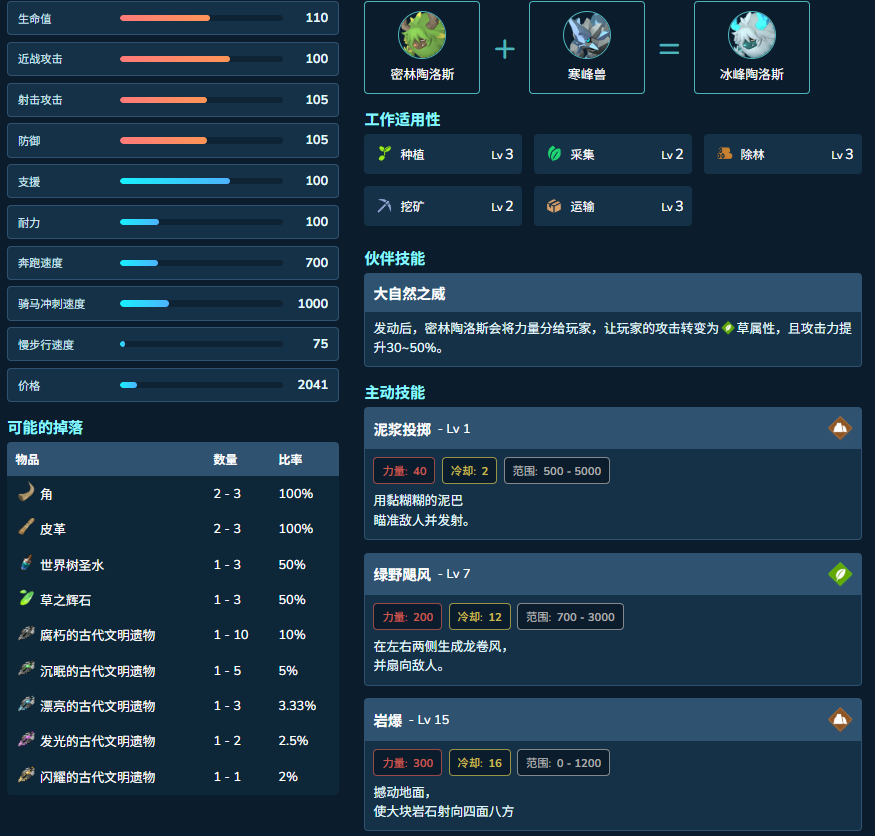The width and height of the screenshot is (875, 836).
Task: Click the ground element icon for 岩爆
Action: pyautogui.click(x=840, y=720)
